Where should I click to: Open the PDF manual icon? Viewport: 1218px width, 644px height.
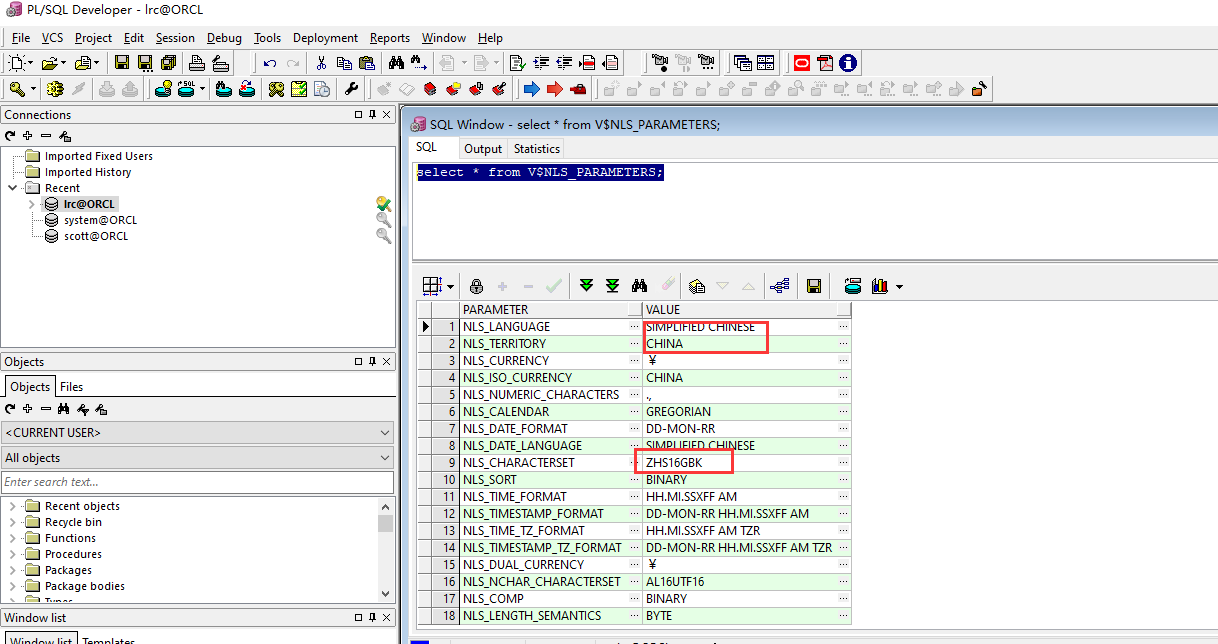[825, 63]
